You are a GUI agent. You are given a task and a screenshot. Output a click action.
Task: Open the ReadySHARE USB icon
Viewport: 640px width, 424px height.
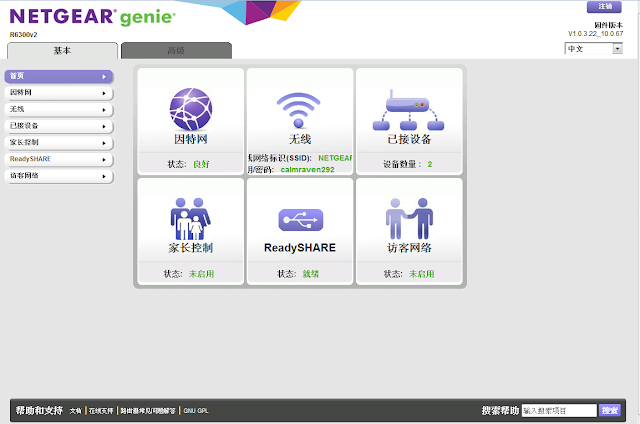(300, 220)
